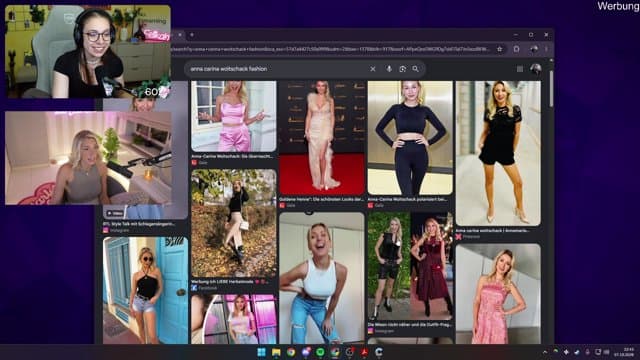Open the pink patterned dress image
Viewport: 640px width, 360px height.
click(x=498, y=294)
